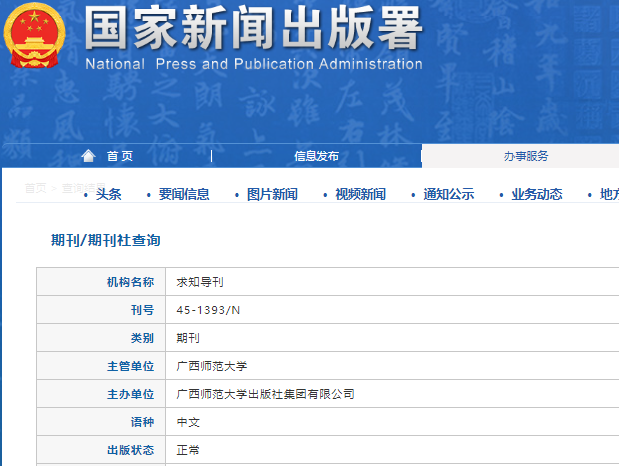This screenshot has height=466, width=619.
Task: Click the English title National Press and Publication Administration
Action: click(254, 64)
